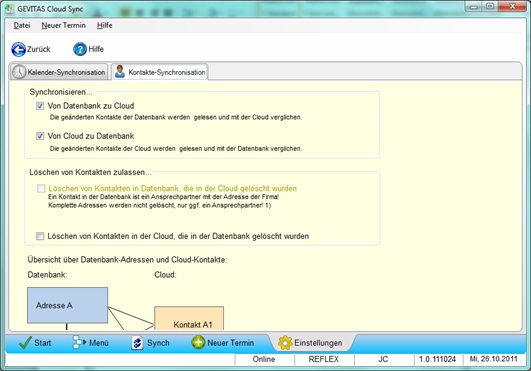This screenshot has height=371, width=531.
Task: Click the REFLEX status bar entry
Action: pyautogui.click(x=324, y=359)
